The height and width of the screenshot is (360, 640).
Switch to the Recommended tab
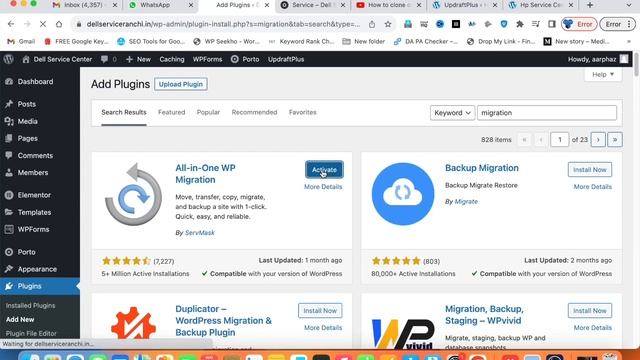(254, 112)
